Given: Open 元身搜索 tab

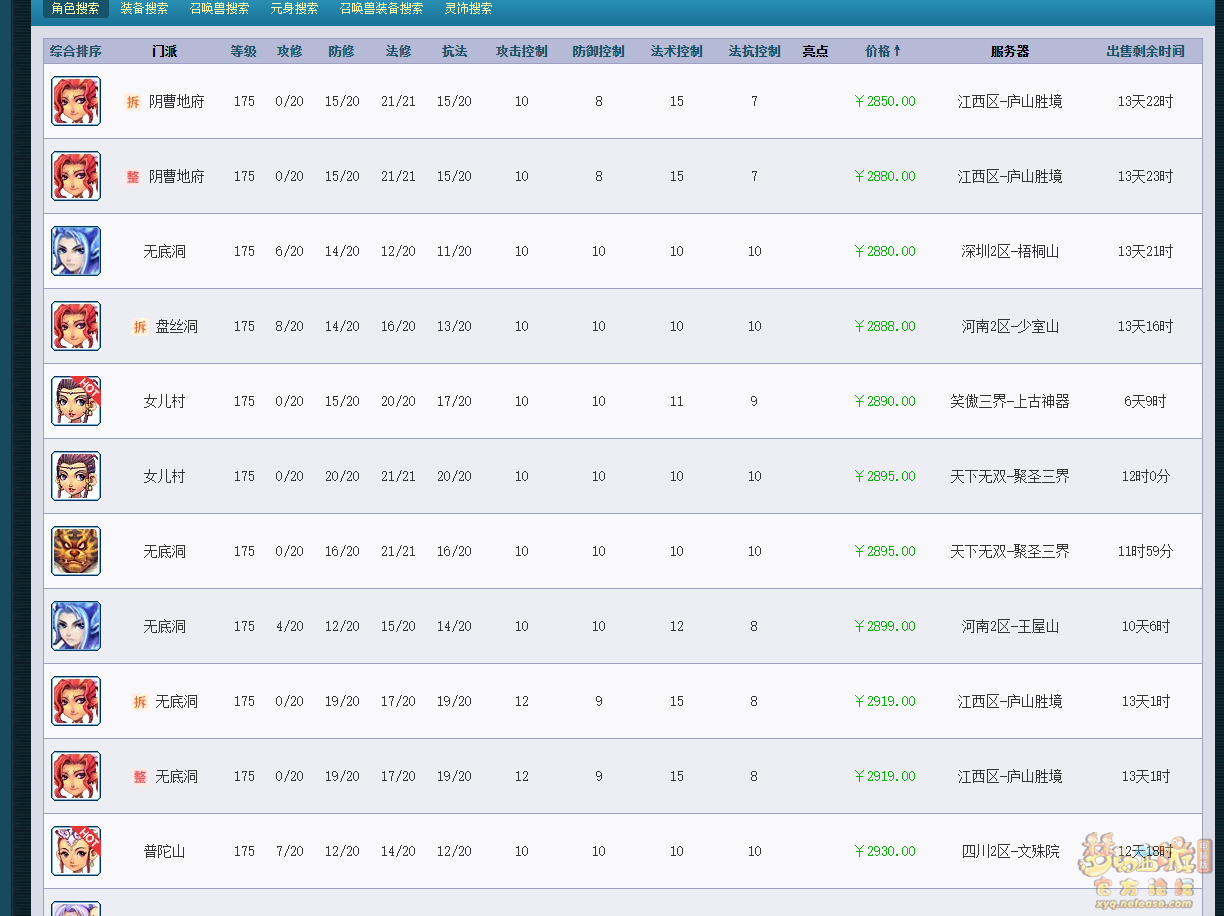Looking at the screenshot, I should click(294, 8).
